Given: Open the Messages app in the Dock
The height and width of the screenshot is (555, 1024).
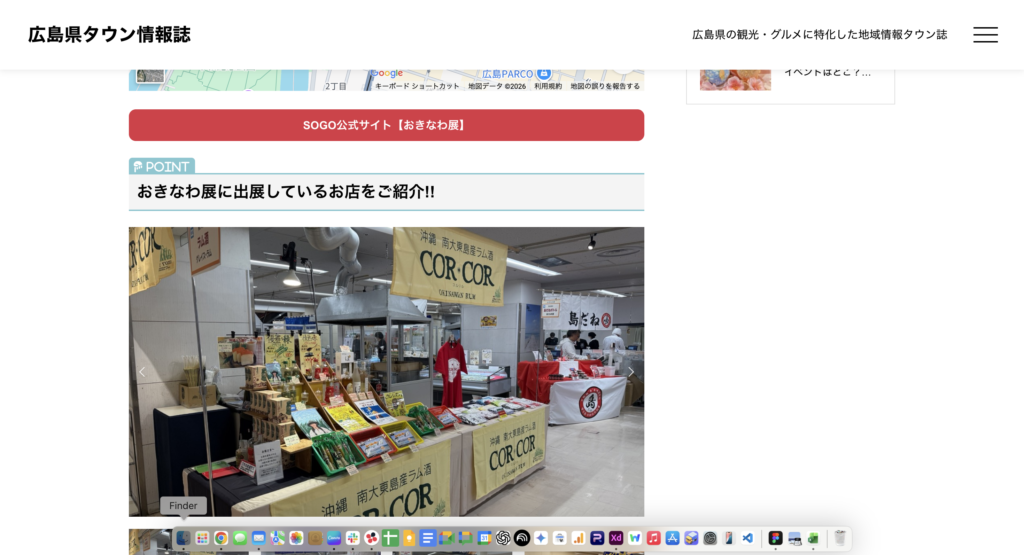Looking at the screenshot, I should coord(240,538).
